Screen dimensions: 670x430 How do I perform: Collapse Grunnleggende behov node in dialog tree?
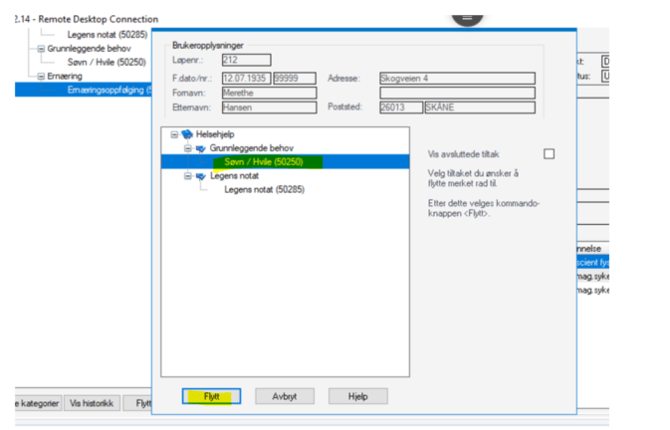click(x=187, y=147)
